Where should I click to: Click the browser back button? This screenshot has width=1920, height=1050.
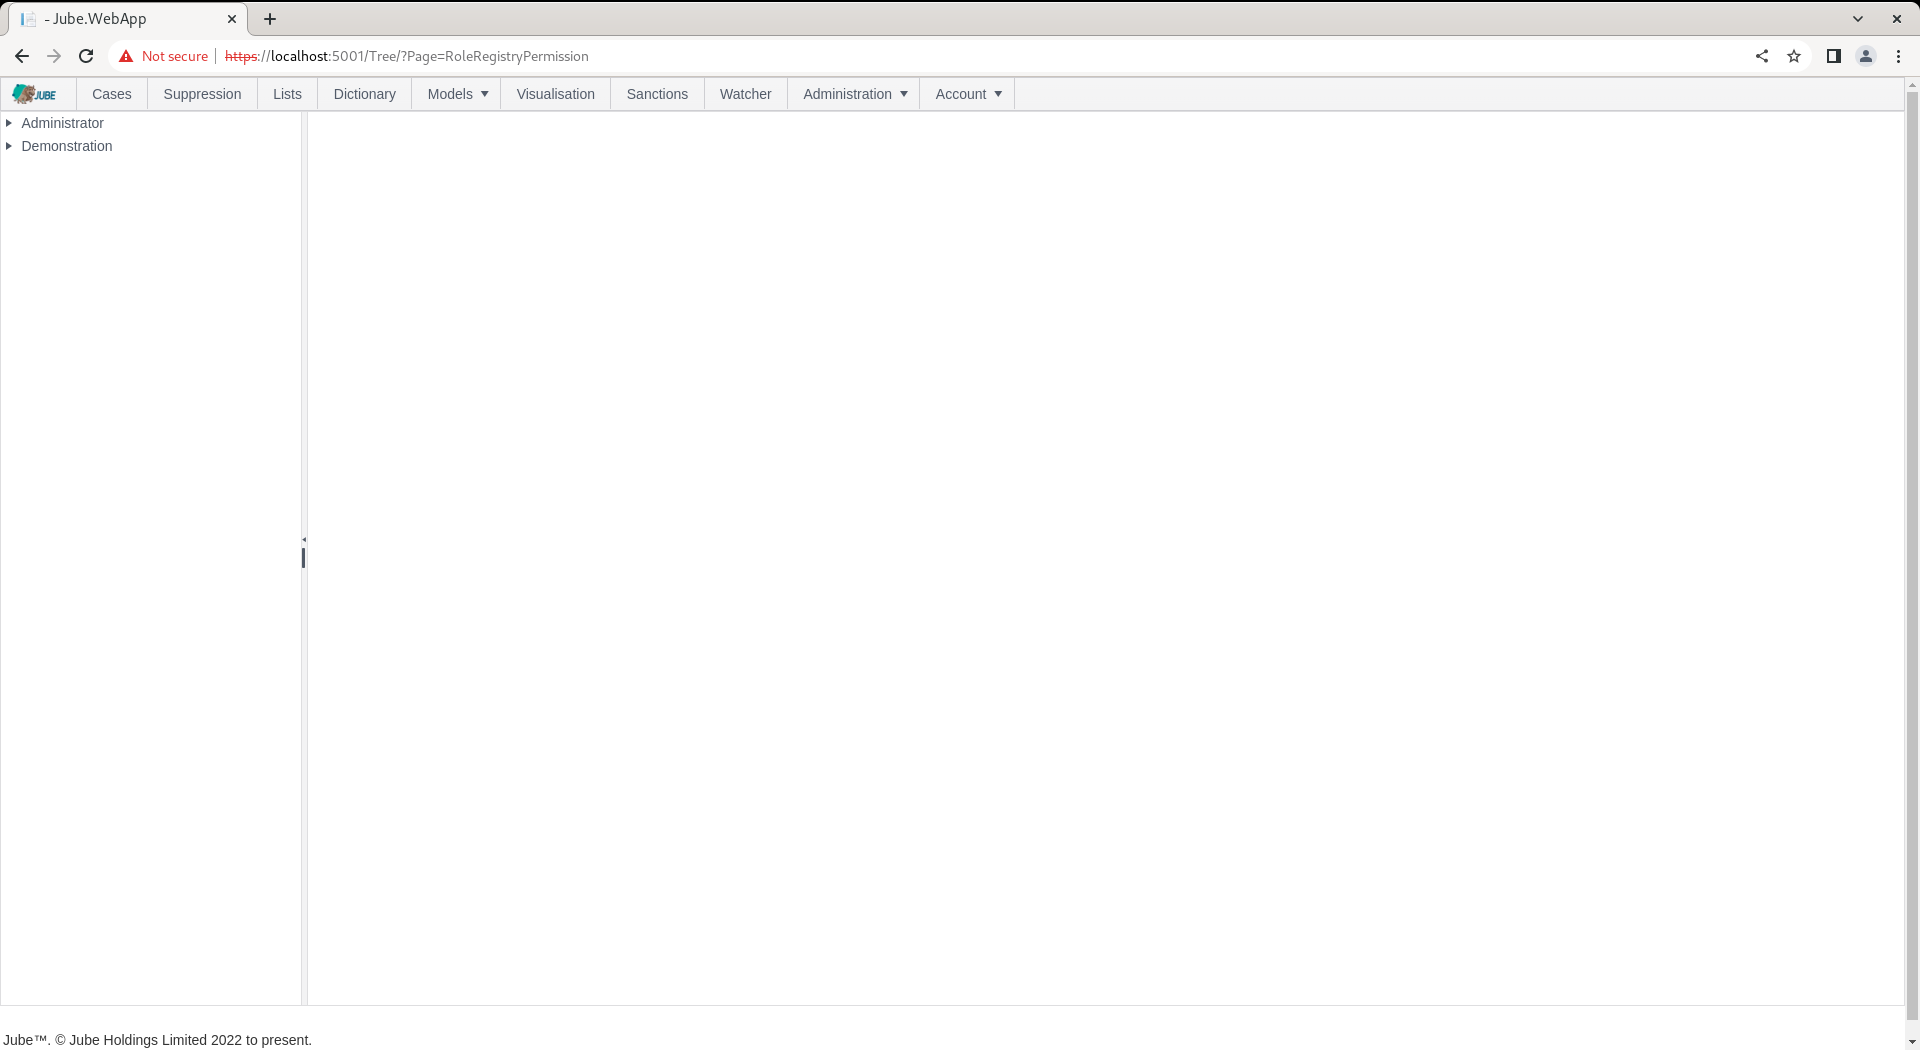tap(22, 56)
